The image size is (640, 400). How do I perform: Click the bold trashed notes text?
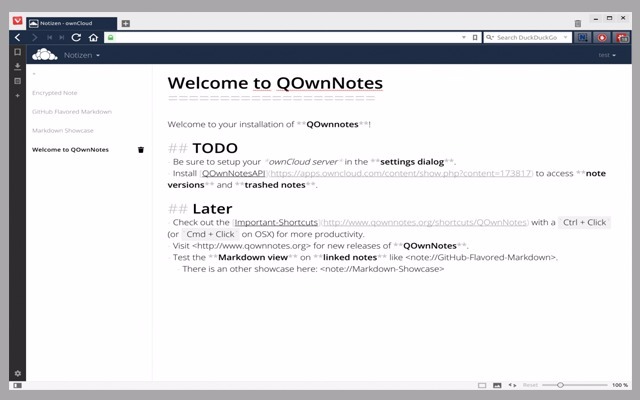click(275, 185)
